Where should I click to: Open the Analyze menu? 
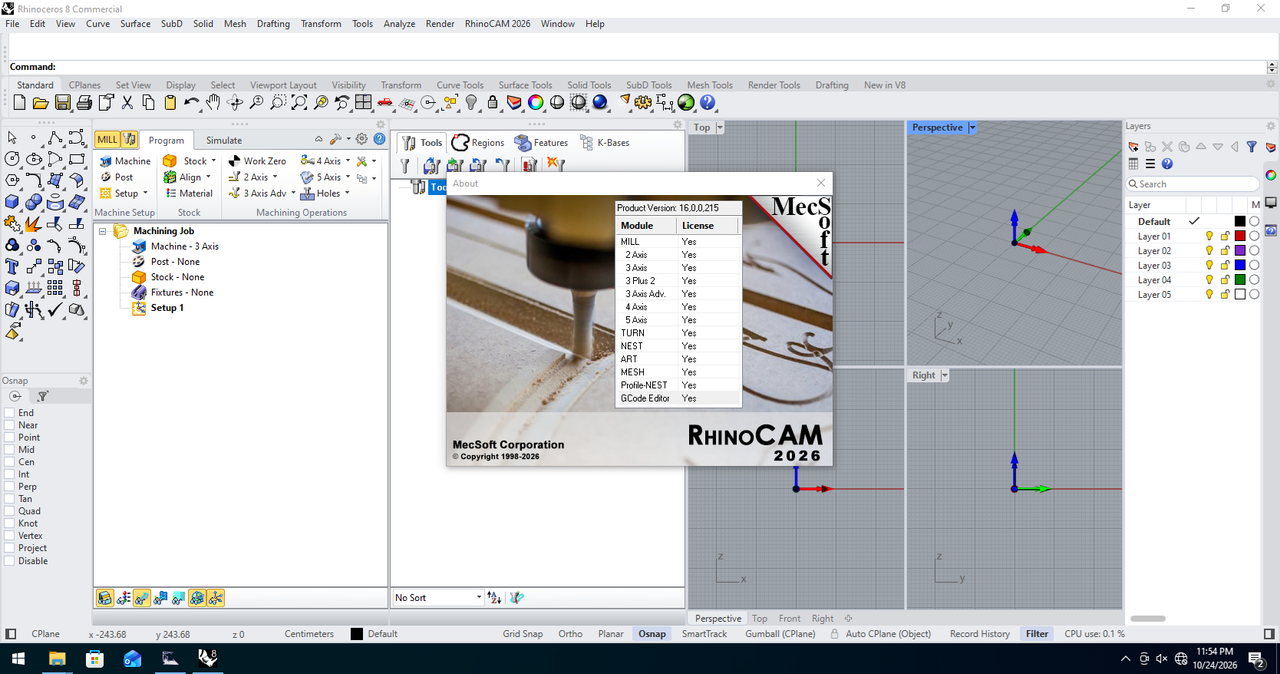399,24
